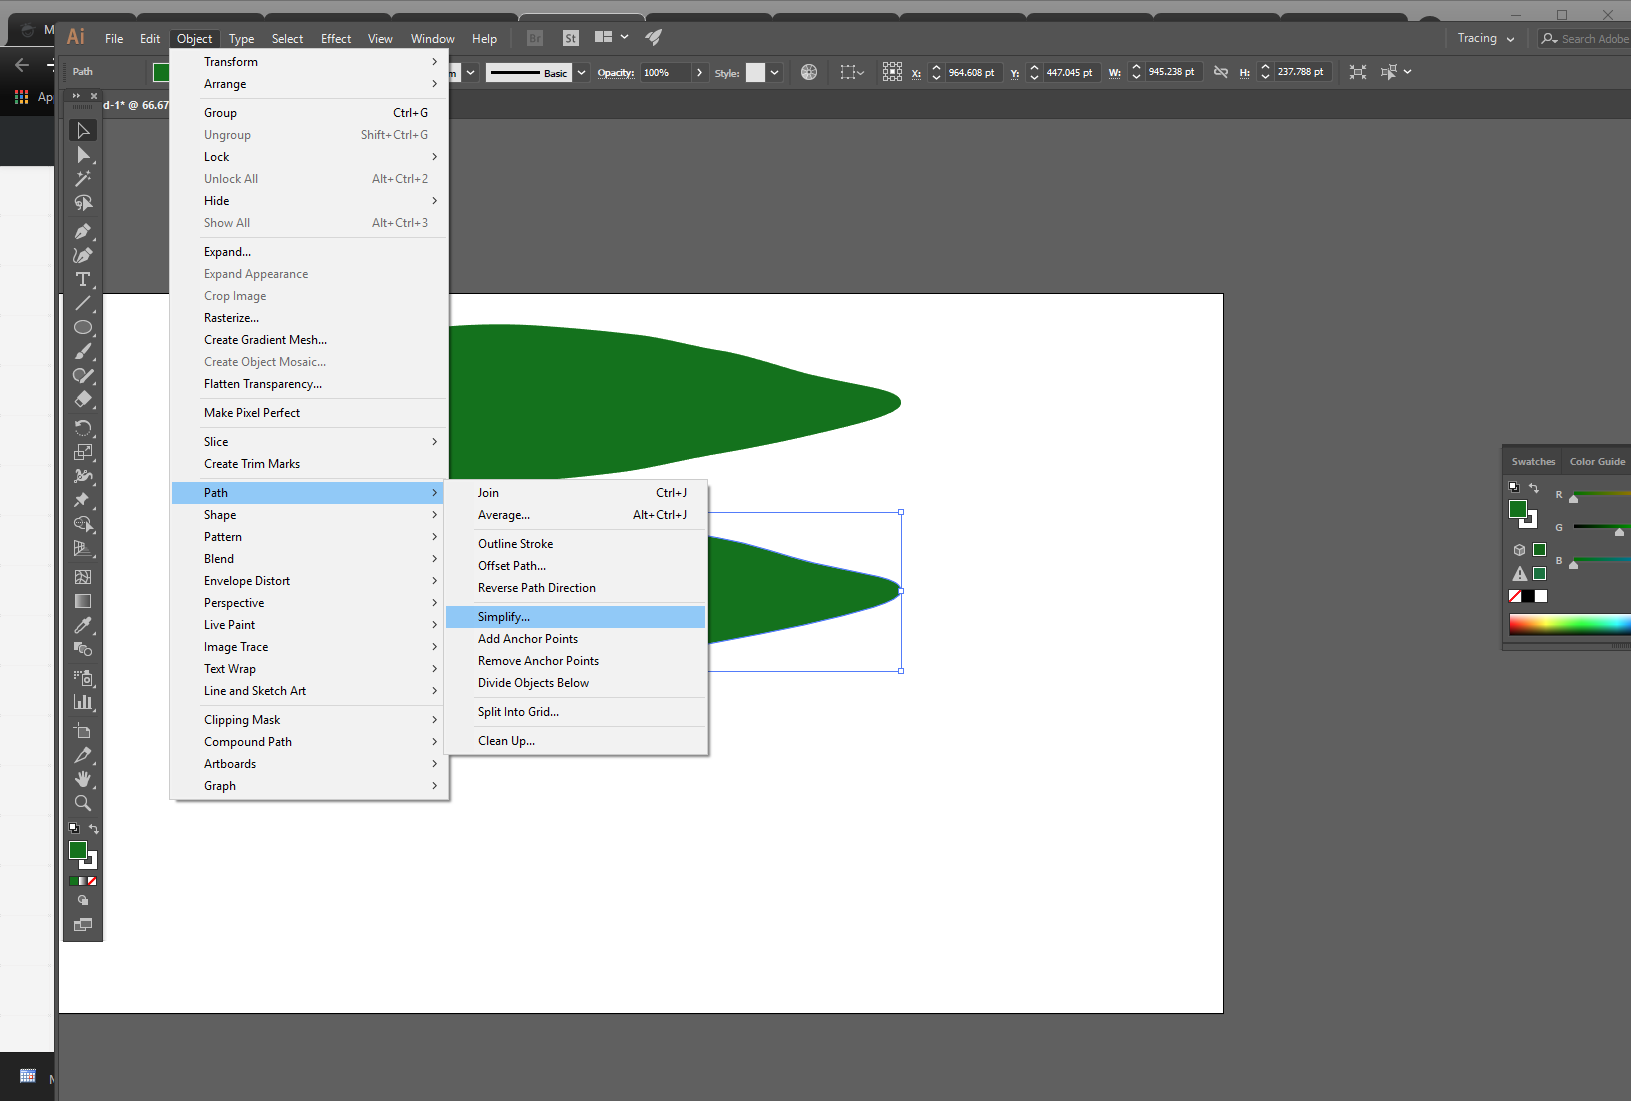Click the reference point locator grid

[892, 72]
